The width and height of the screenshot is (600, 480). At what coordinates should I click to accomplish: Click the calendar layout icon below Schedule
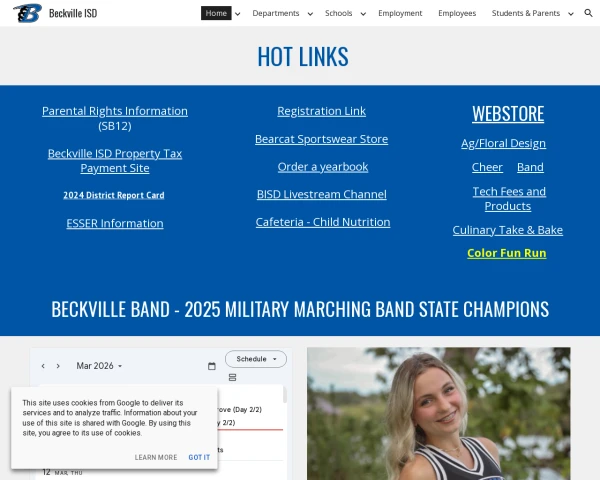pyautogui.click(x=232, y=377)
